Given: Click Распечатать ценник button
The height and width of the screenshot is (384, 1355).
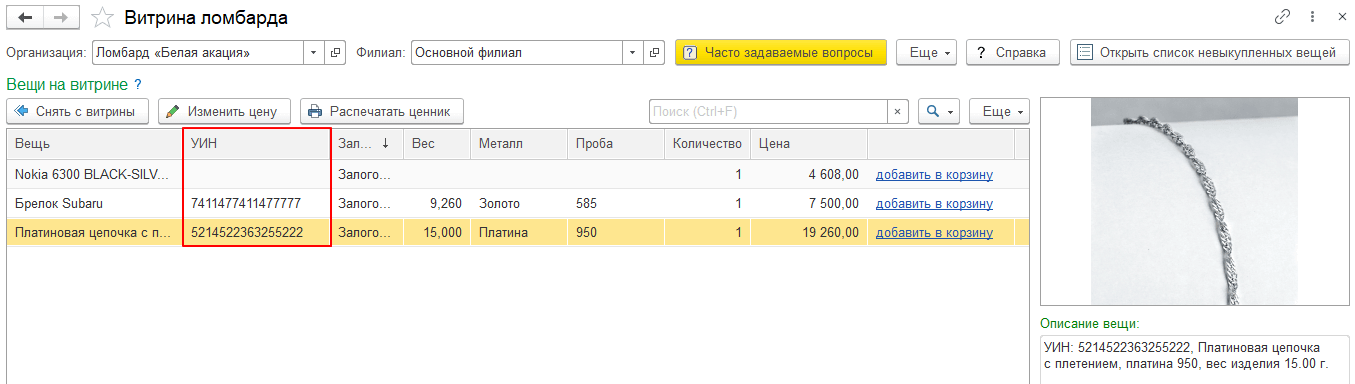Looking at the screenshot, I should tap(382, 111).
